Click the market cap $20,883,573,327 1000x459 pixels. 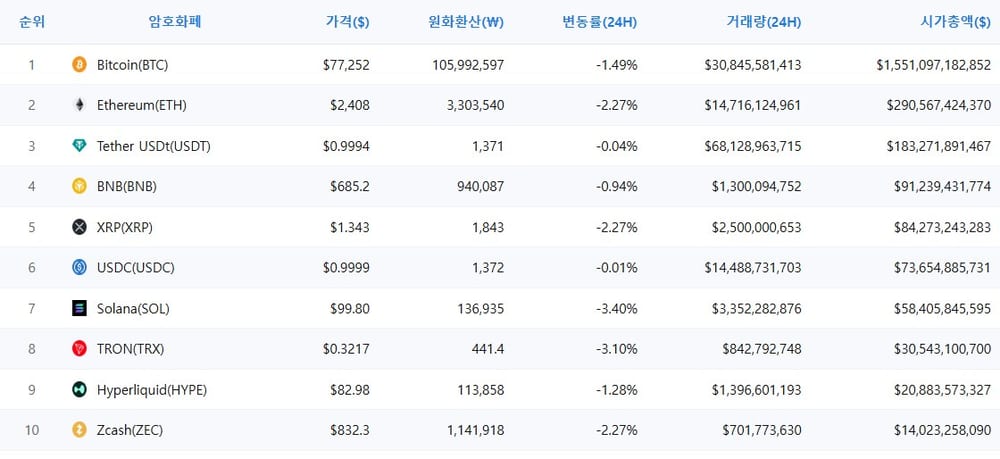pos(943,390)
